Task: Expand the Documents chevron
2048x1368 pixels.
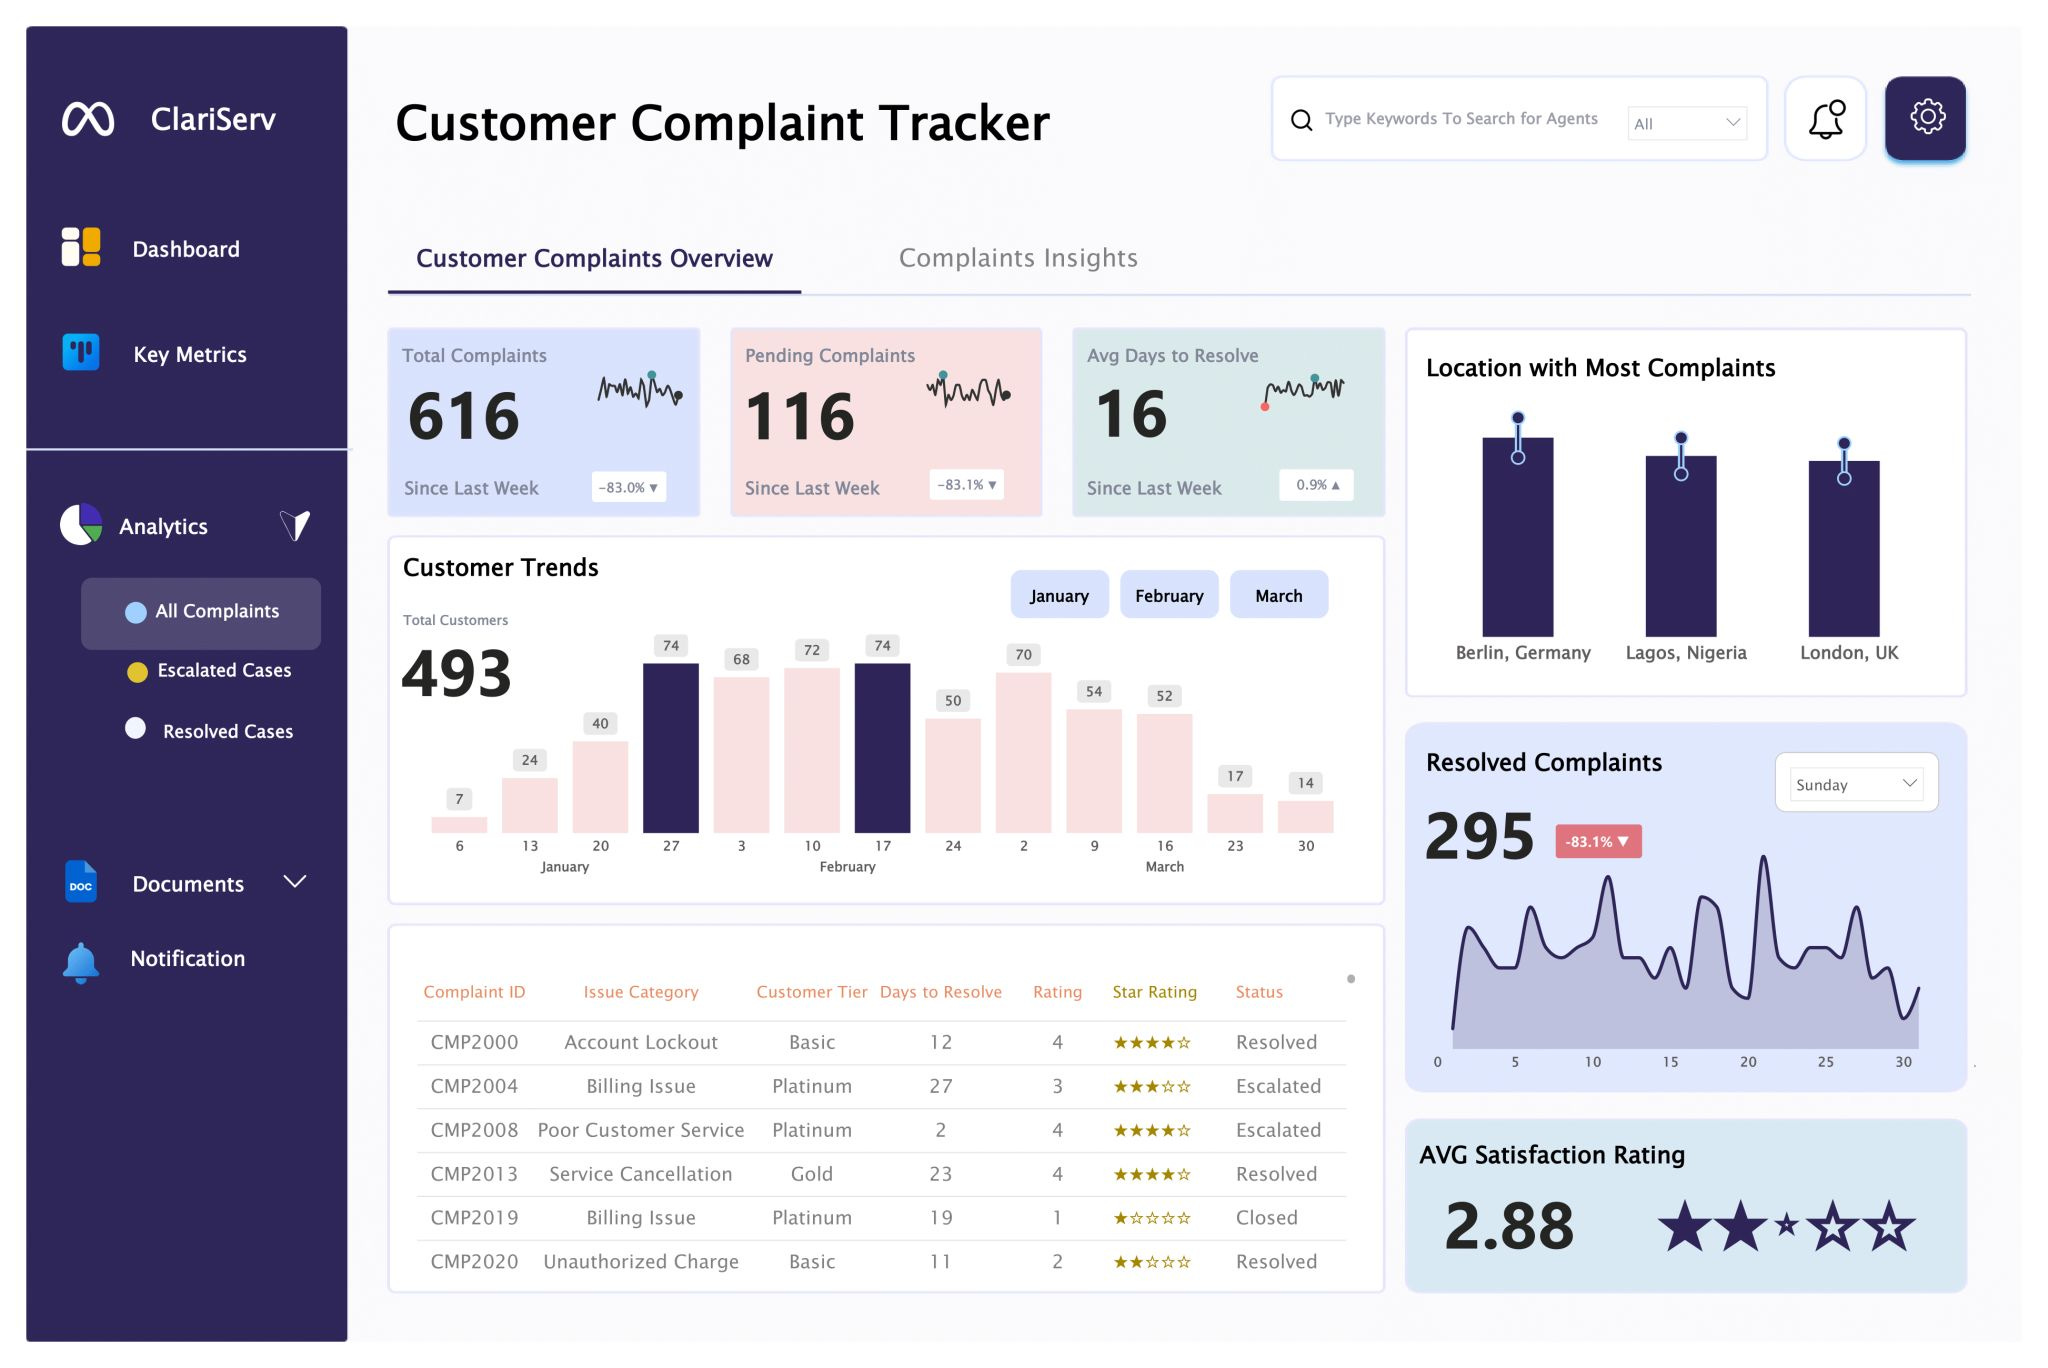Action: coord(294,882)
